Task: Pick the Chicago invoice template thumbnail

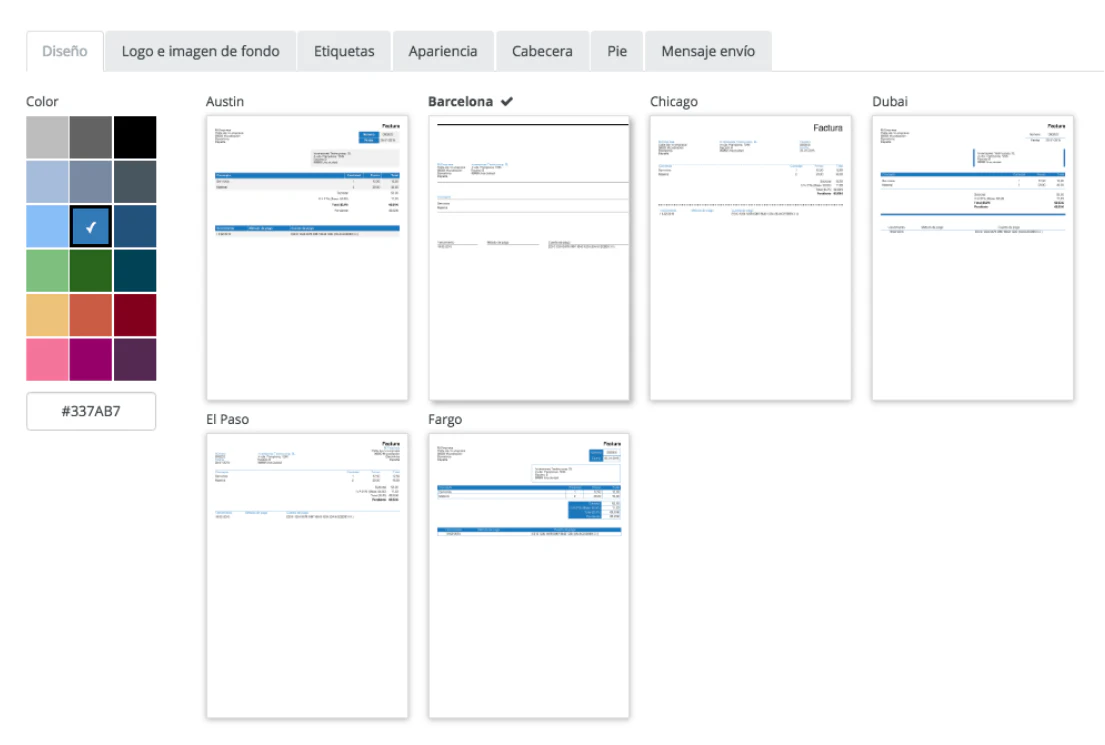Action: pyautogui.click(x=750, y=257)
